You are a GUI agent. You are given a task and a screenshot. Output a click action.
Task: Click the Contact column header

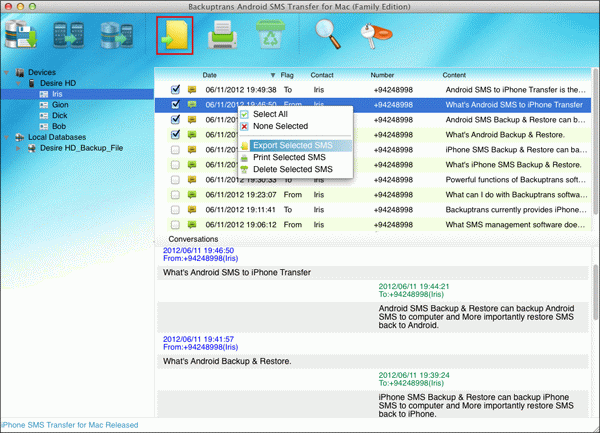point(322,75)
